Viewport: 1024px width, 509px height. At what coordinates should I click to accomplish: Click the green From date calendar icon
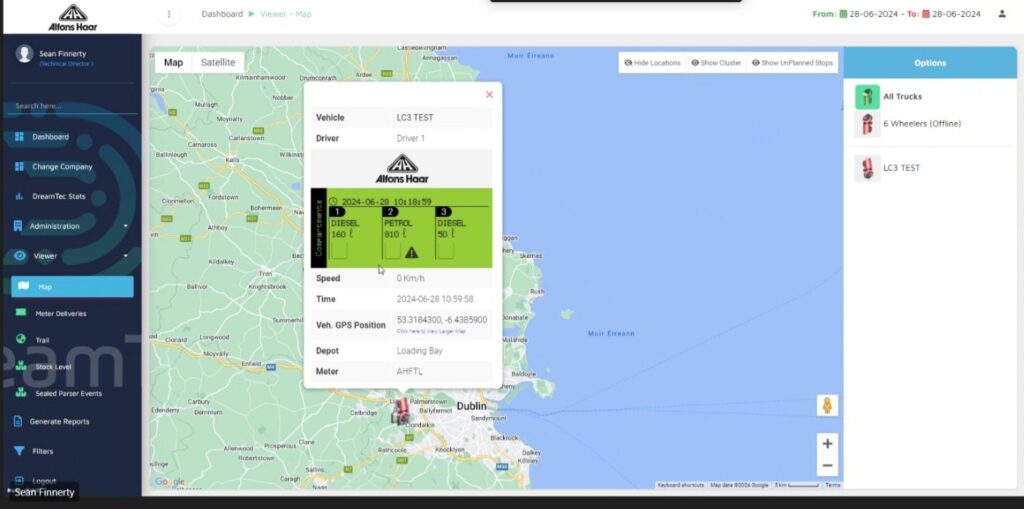(x=843, y=14)
